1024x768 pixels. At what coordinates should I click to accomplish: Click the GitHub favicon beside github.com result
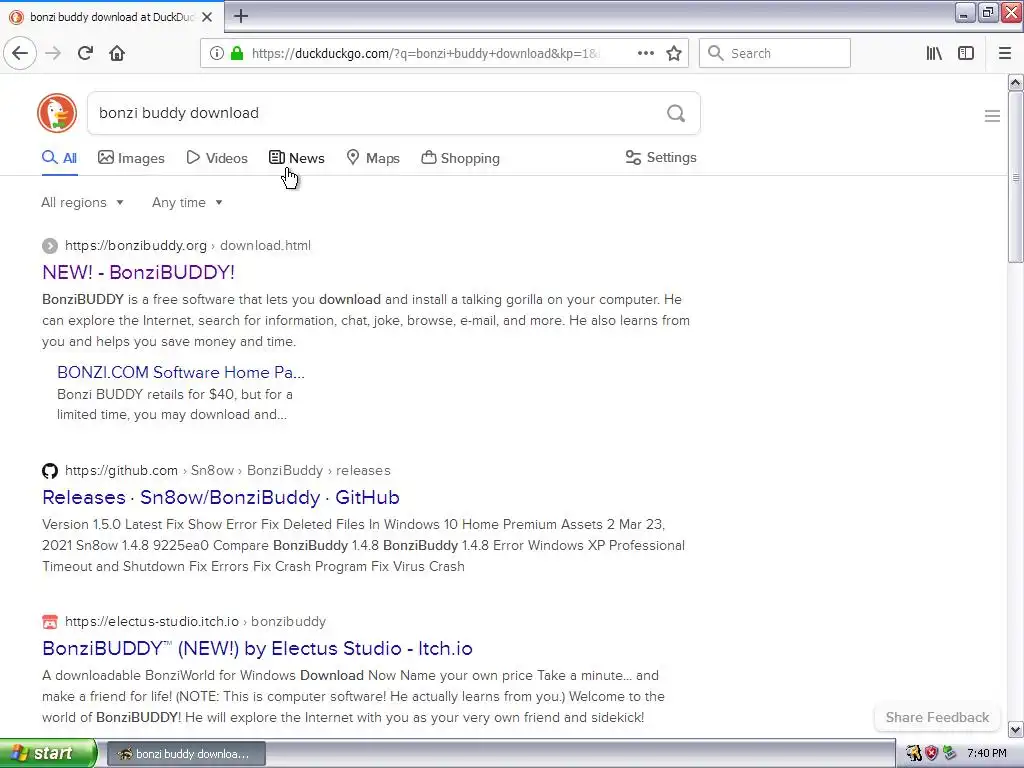click(x=50, y=471)
